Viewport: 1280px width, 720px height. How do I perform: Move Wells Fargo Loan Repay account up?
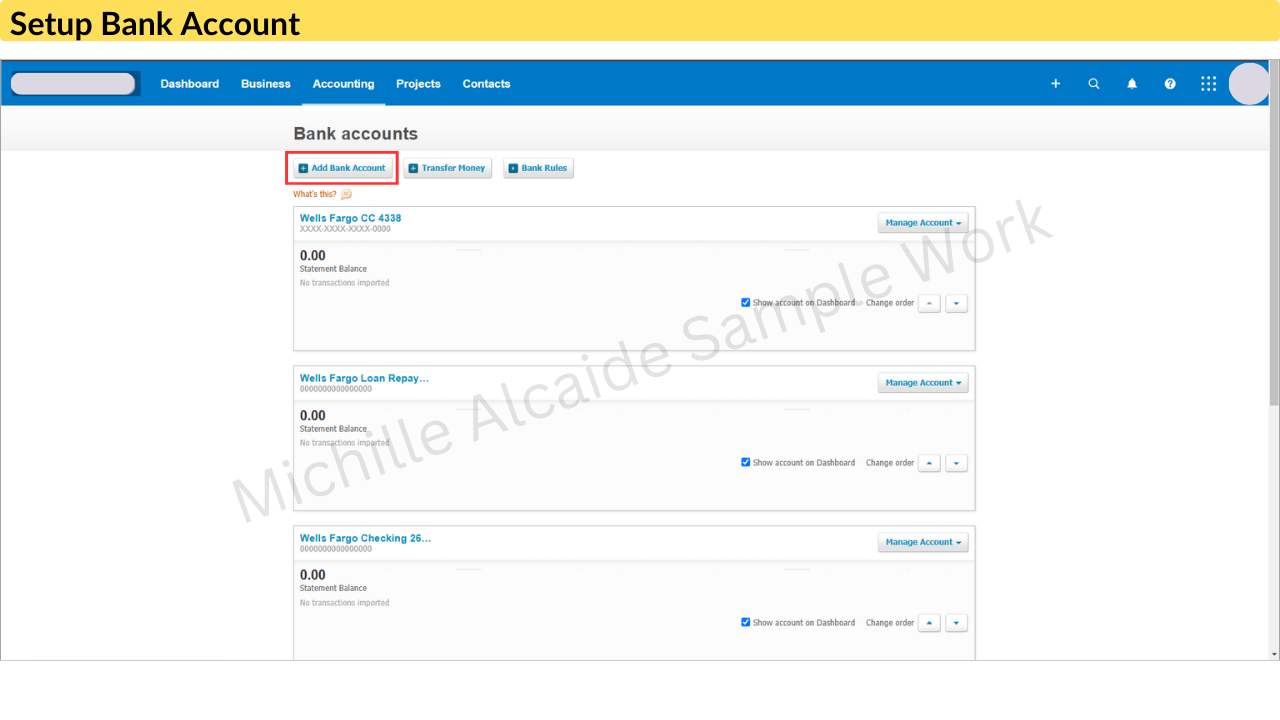pos(929,463)
